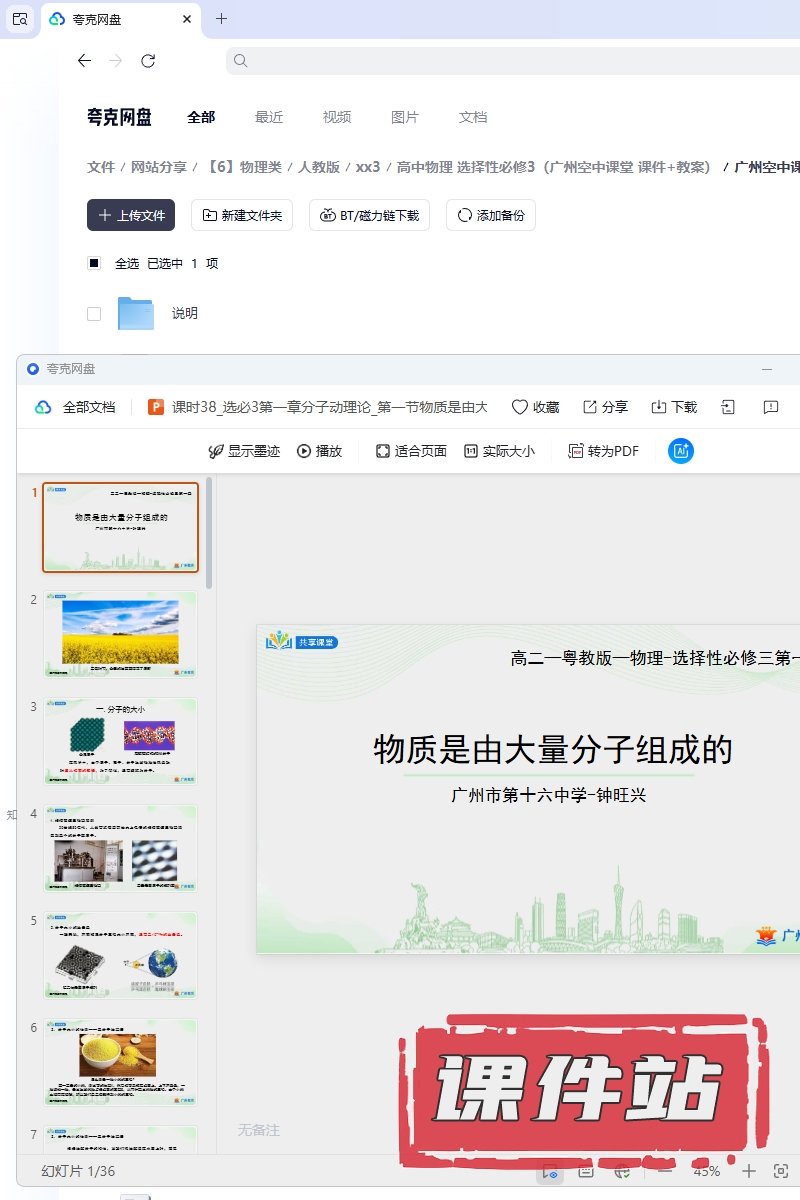Viewport: 800px width, 1200px height.
Task: Tick the checkbox beside 说明 folder
Action: click(94, 314)
